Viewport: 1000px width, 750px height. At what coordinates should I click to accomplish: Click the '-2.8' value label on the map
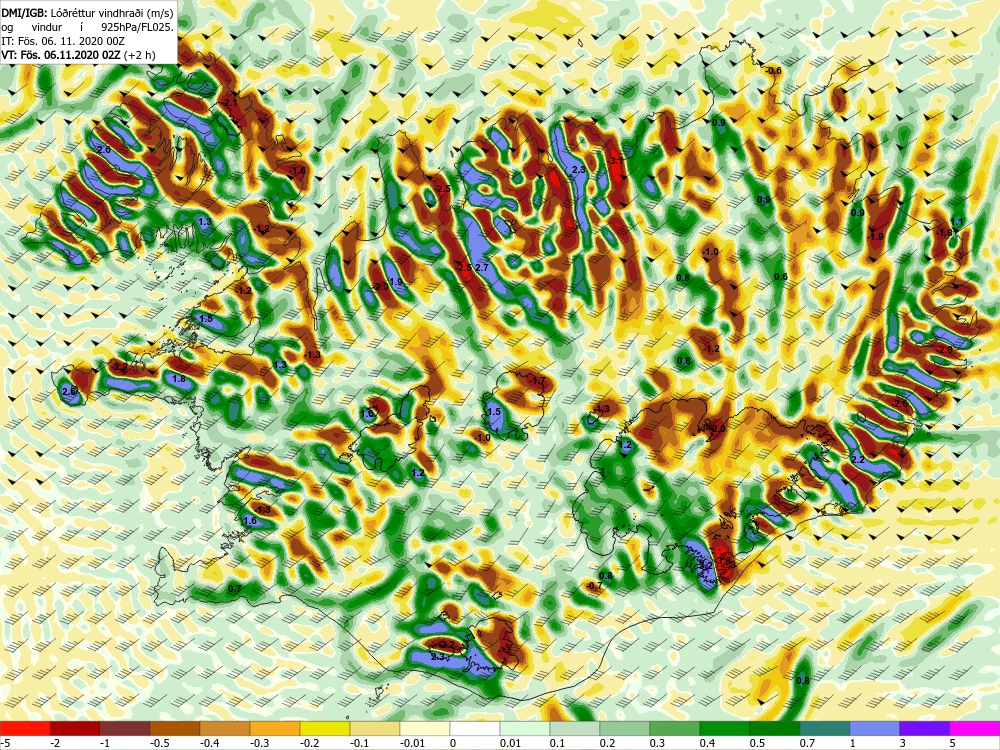tap(945, 349)
